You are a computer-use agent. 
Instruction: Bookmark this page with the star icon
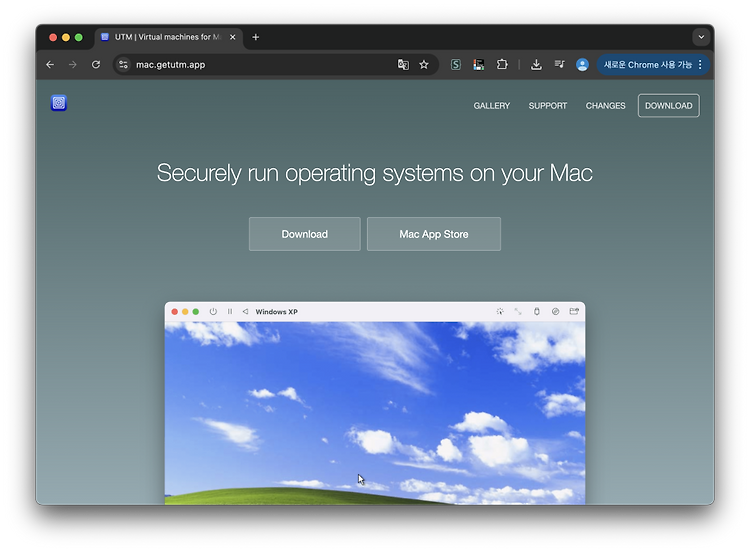point(424,65)
